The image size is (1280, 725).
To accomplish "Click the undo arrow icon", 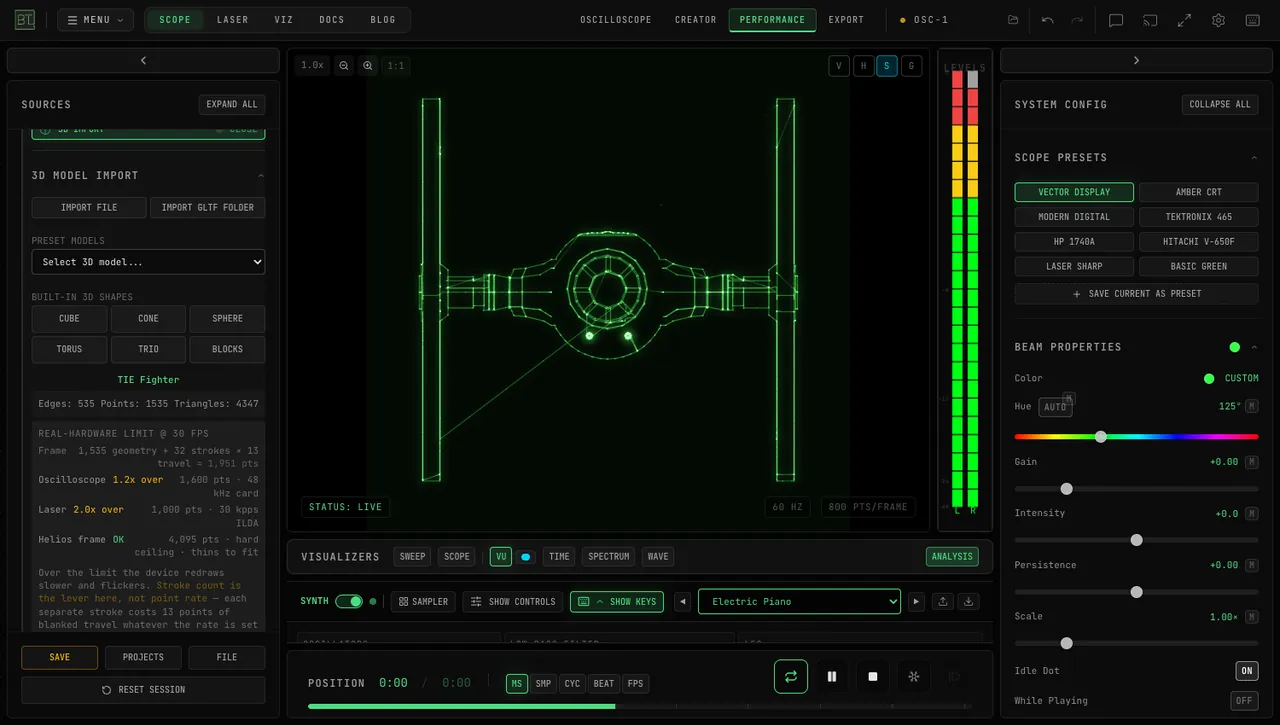I will (x=1048, y=20).
